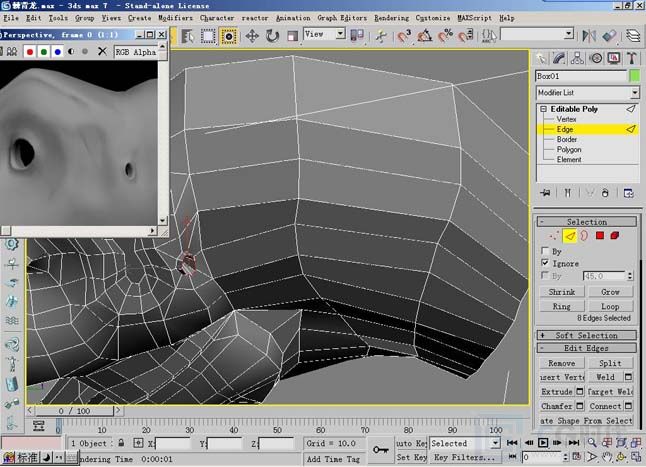The height and width of the screenshot is (467, 646).
Task: Switch to Polygon sub-object selection icon
Action: (600, 236)
